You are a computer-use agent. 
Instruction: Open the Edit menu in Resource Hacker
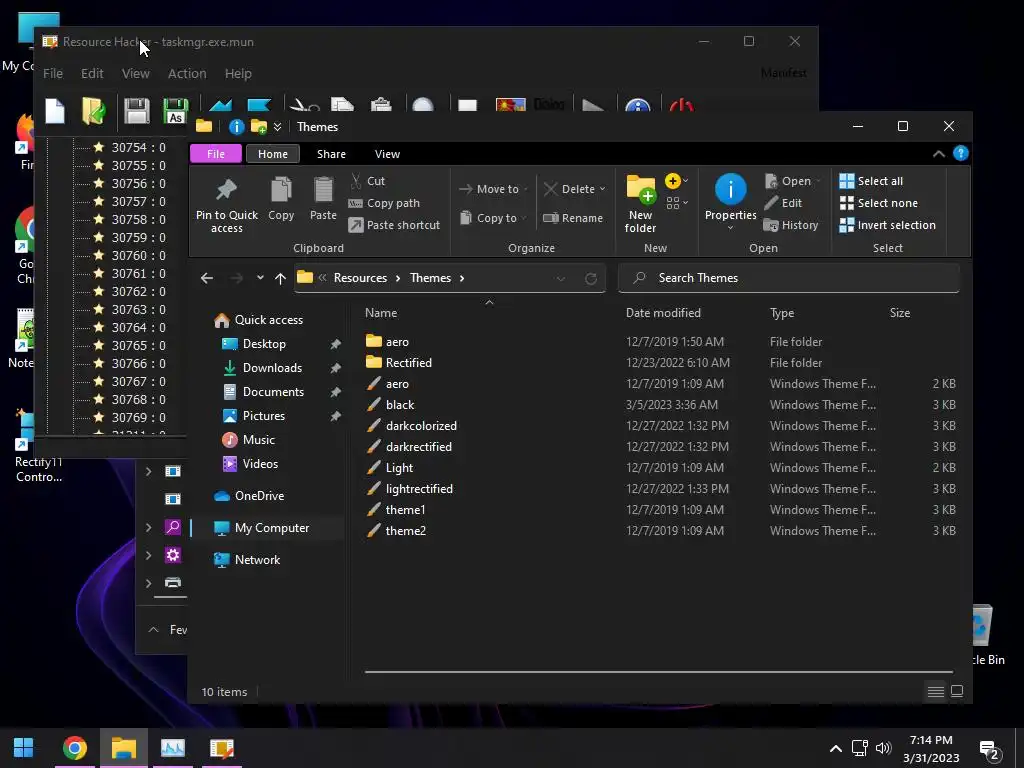tap(92, 74)
